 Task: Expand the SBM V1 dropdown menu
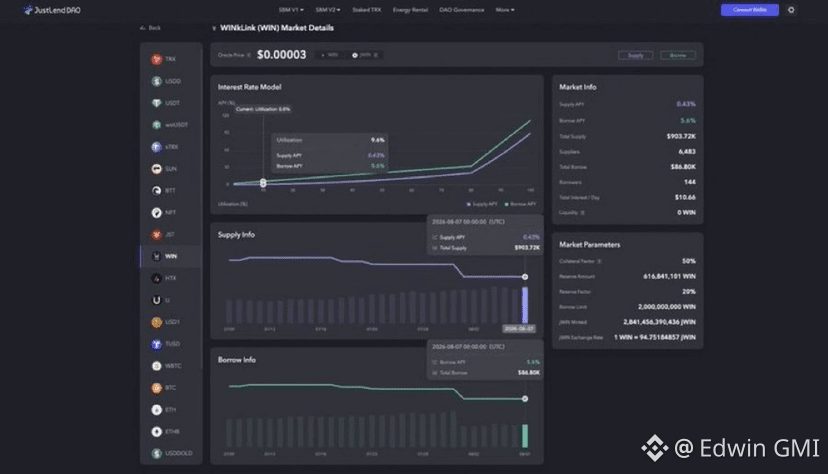[x=291, y=10]
